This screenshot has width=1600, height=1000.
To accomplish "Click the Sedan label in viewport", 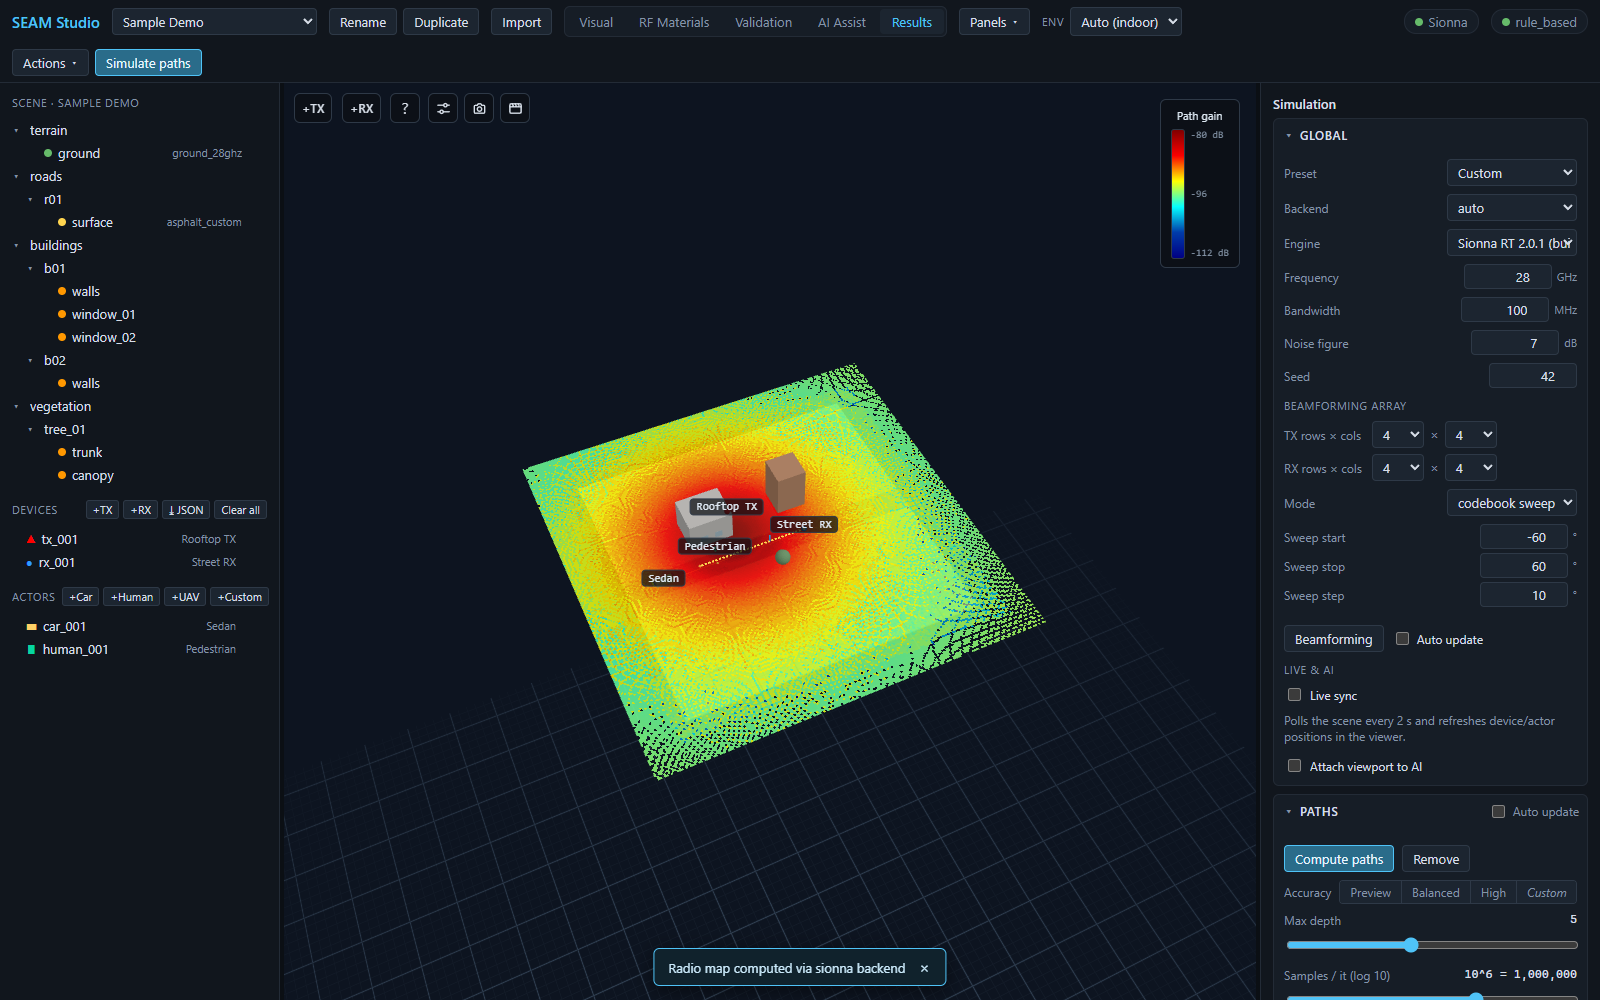I will pos(663,578).
